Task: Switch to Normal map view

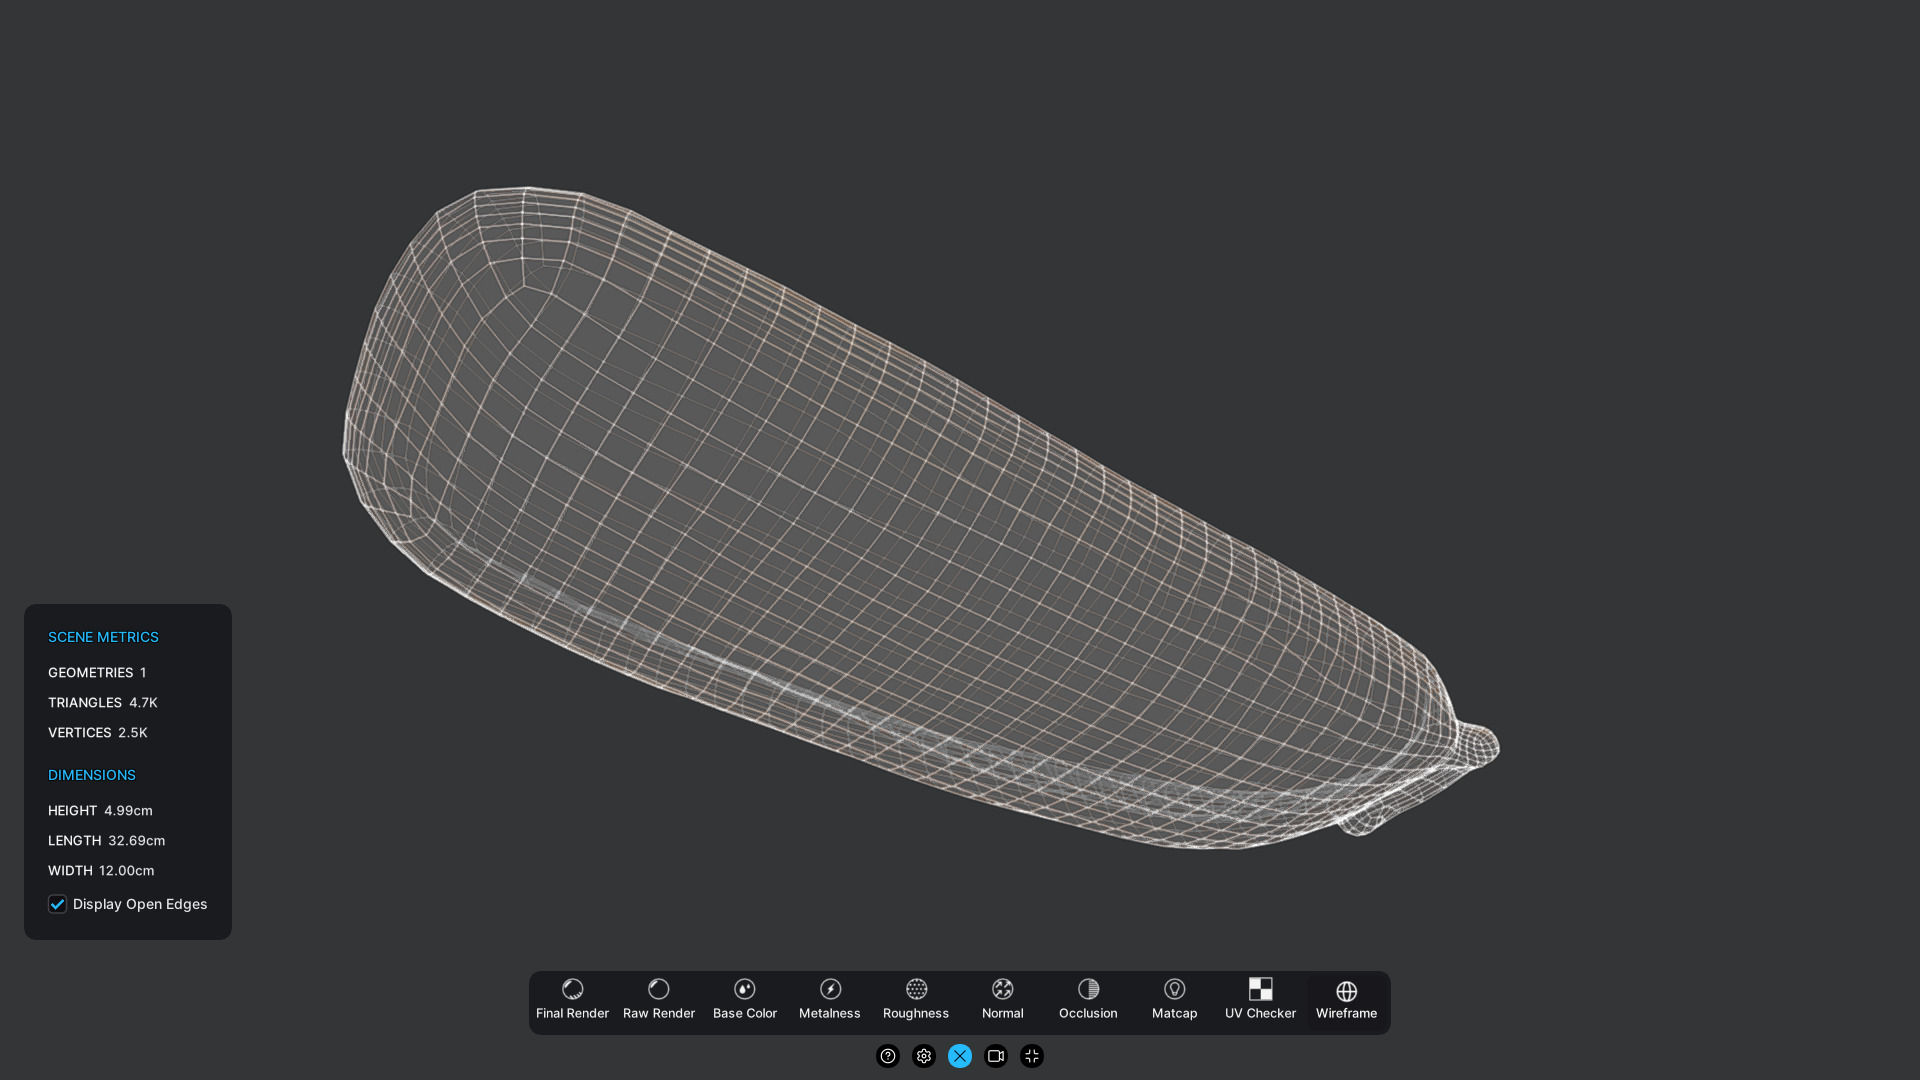Action: (x=1002, y=1001)
